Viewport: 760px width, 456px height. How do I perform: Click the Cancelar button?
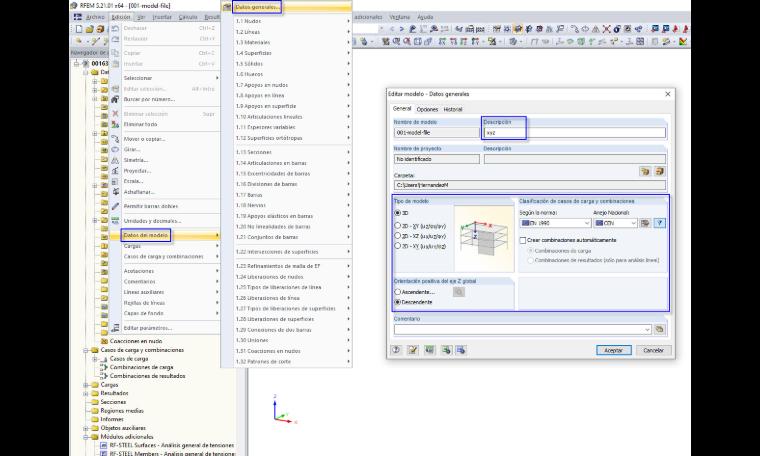(653, 350)
